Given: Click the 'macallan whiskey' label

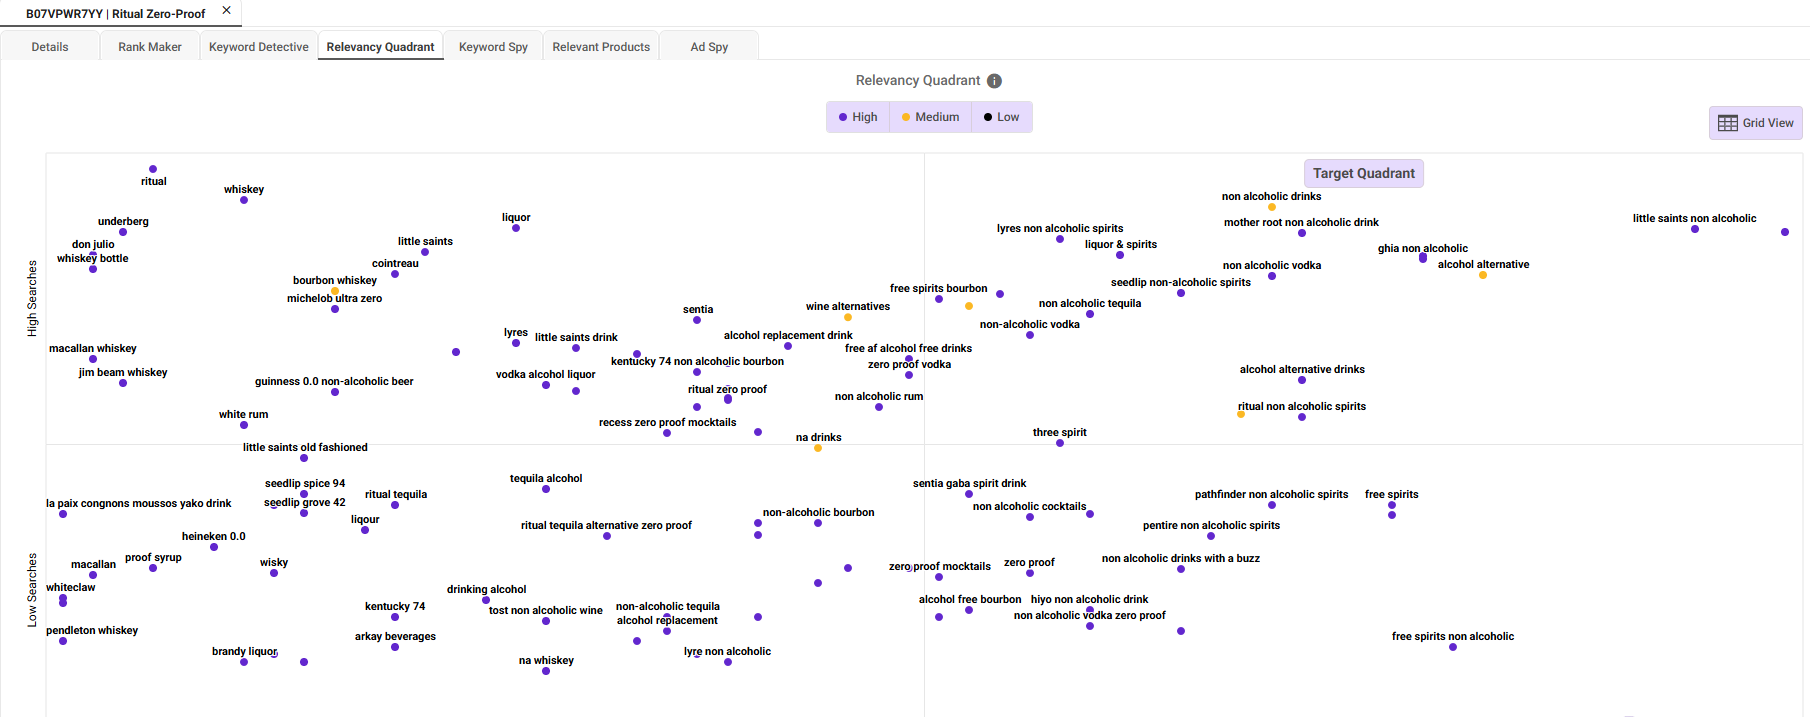Looking at the screenshot, I should (x=92, y=348).
